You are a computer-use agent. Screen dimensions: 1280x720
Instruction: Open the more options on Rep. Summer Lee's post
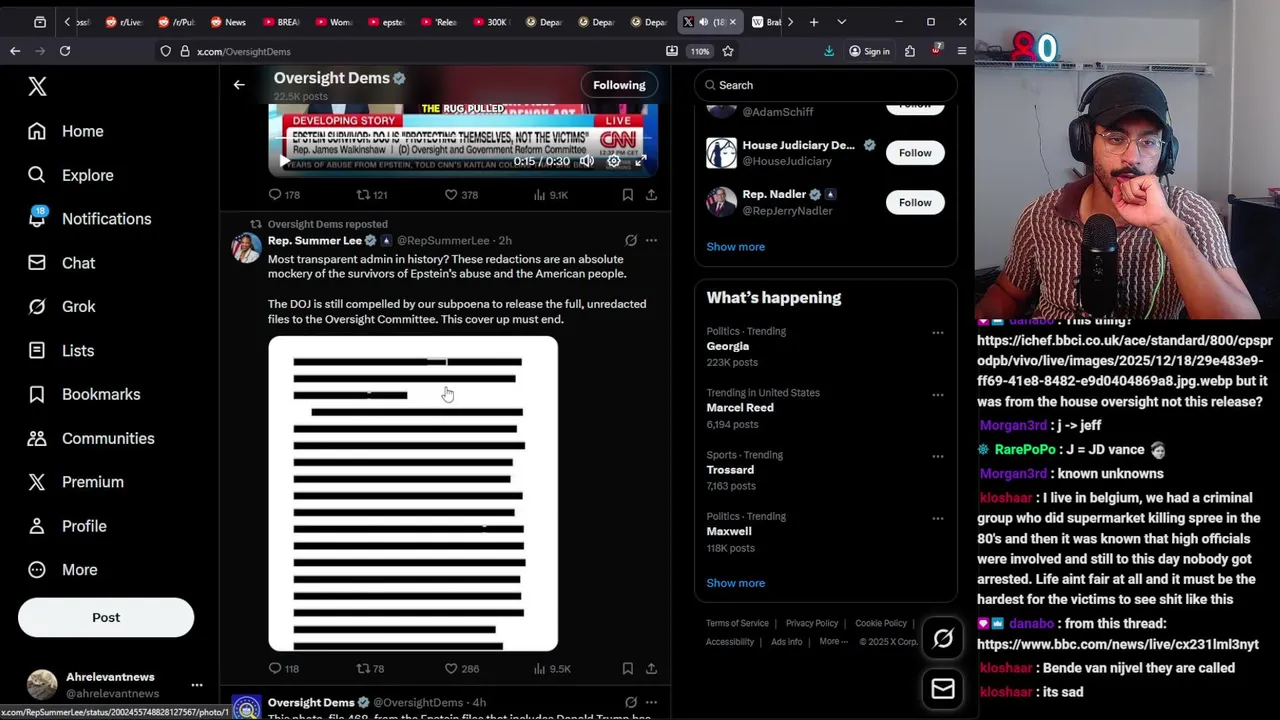tap(651, 240)
